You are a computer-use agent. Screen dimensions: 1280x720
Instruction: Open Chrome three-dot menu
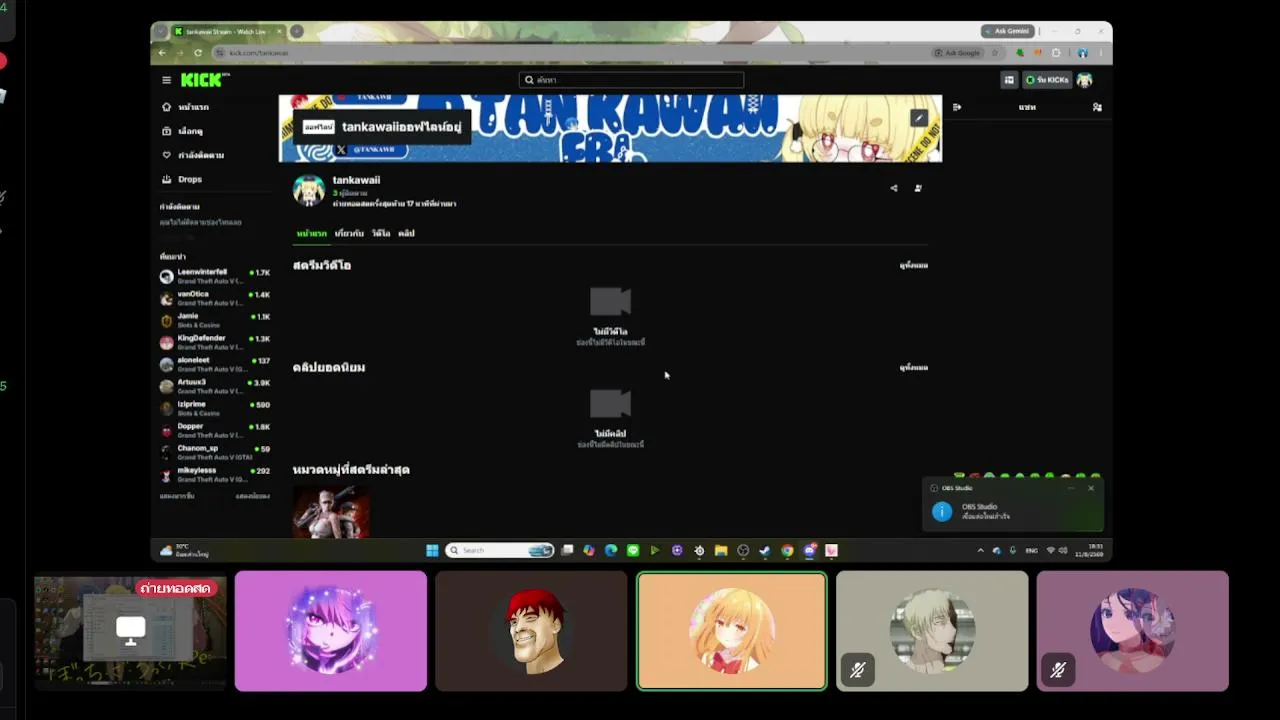[1101, 53]
